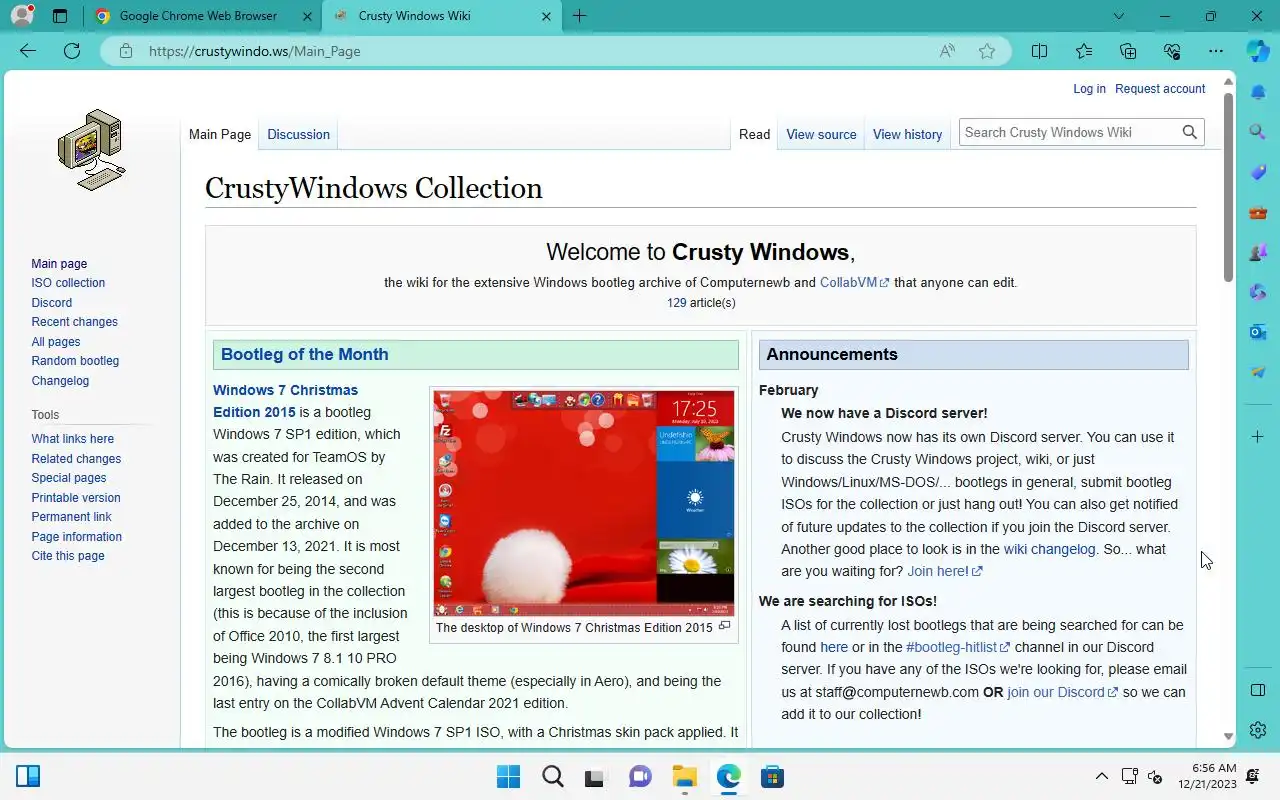
Task: Open the sidebar Outlook icon
Action: pos(1258,332)
